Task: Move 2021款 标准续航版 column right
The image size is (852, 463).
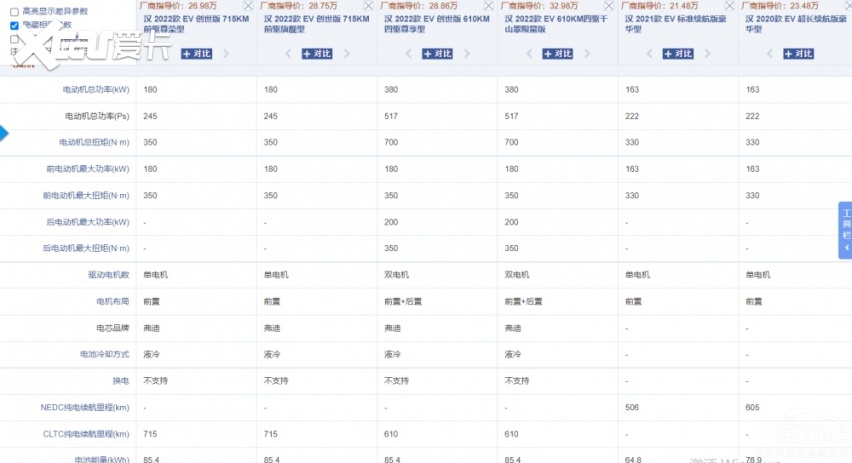Action: click(x=707, y=54)
